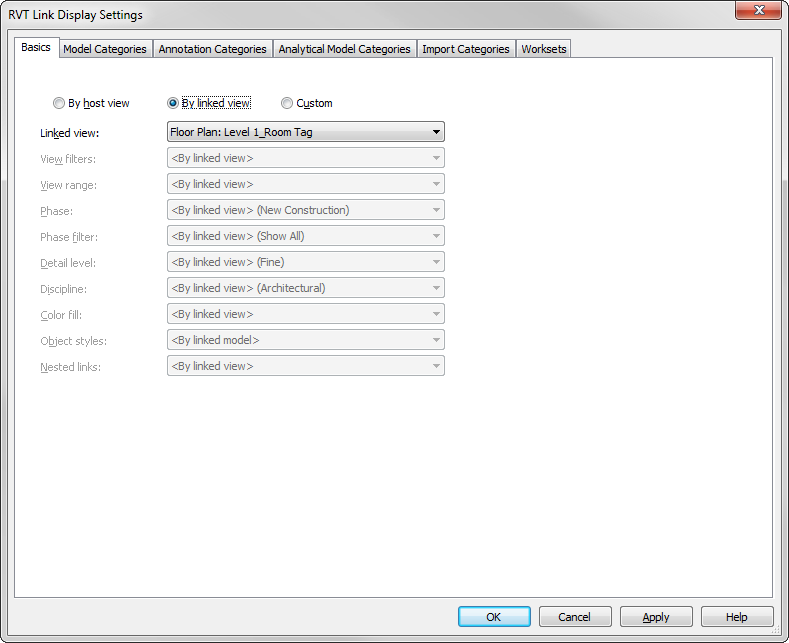The height and width of the screenshot is (643, 789).
Task: Switch to the Worksets tab
Action: coord(543,49)
